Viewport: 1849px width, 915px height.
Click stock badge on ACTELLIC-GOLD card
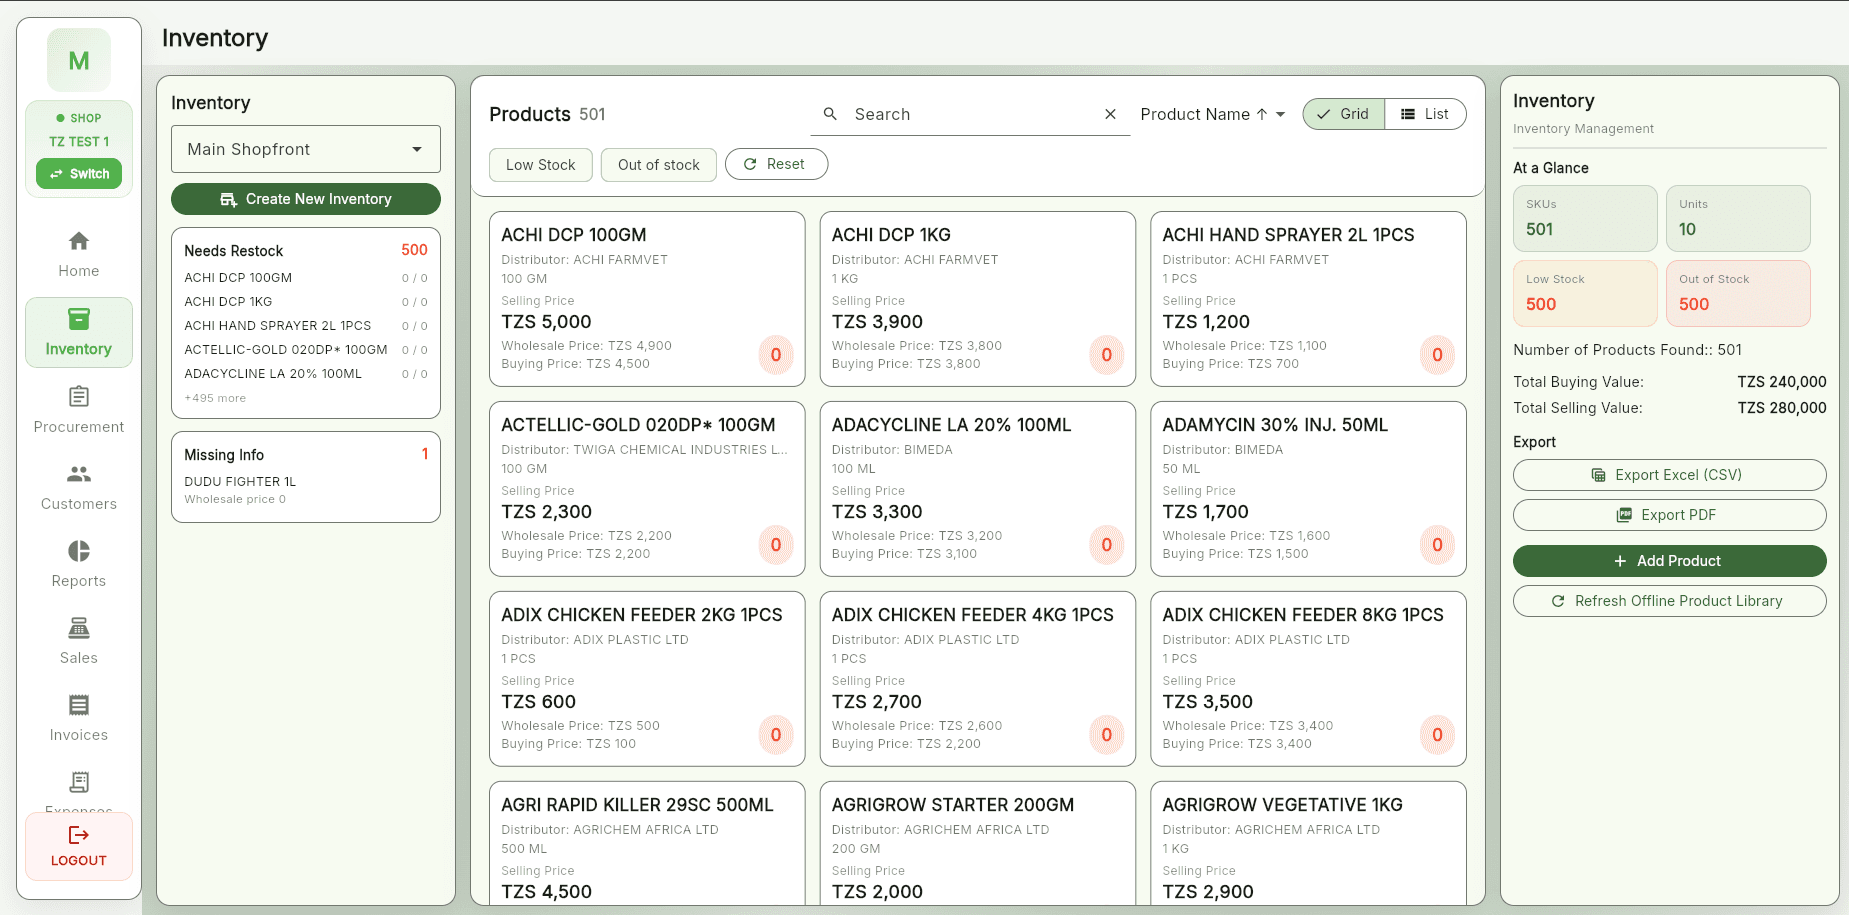[776, 545]
